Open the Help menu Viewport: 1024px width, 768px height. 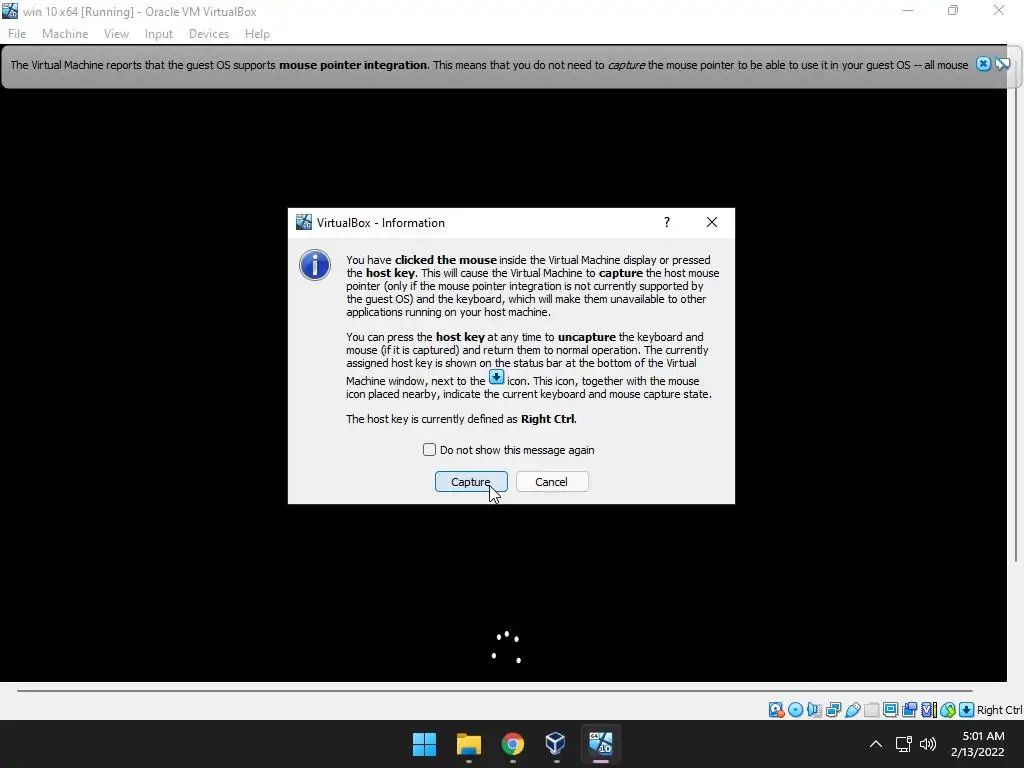point(257,34)
